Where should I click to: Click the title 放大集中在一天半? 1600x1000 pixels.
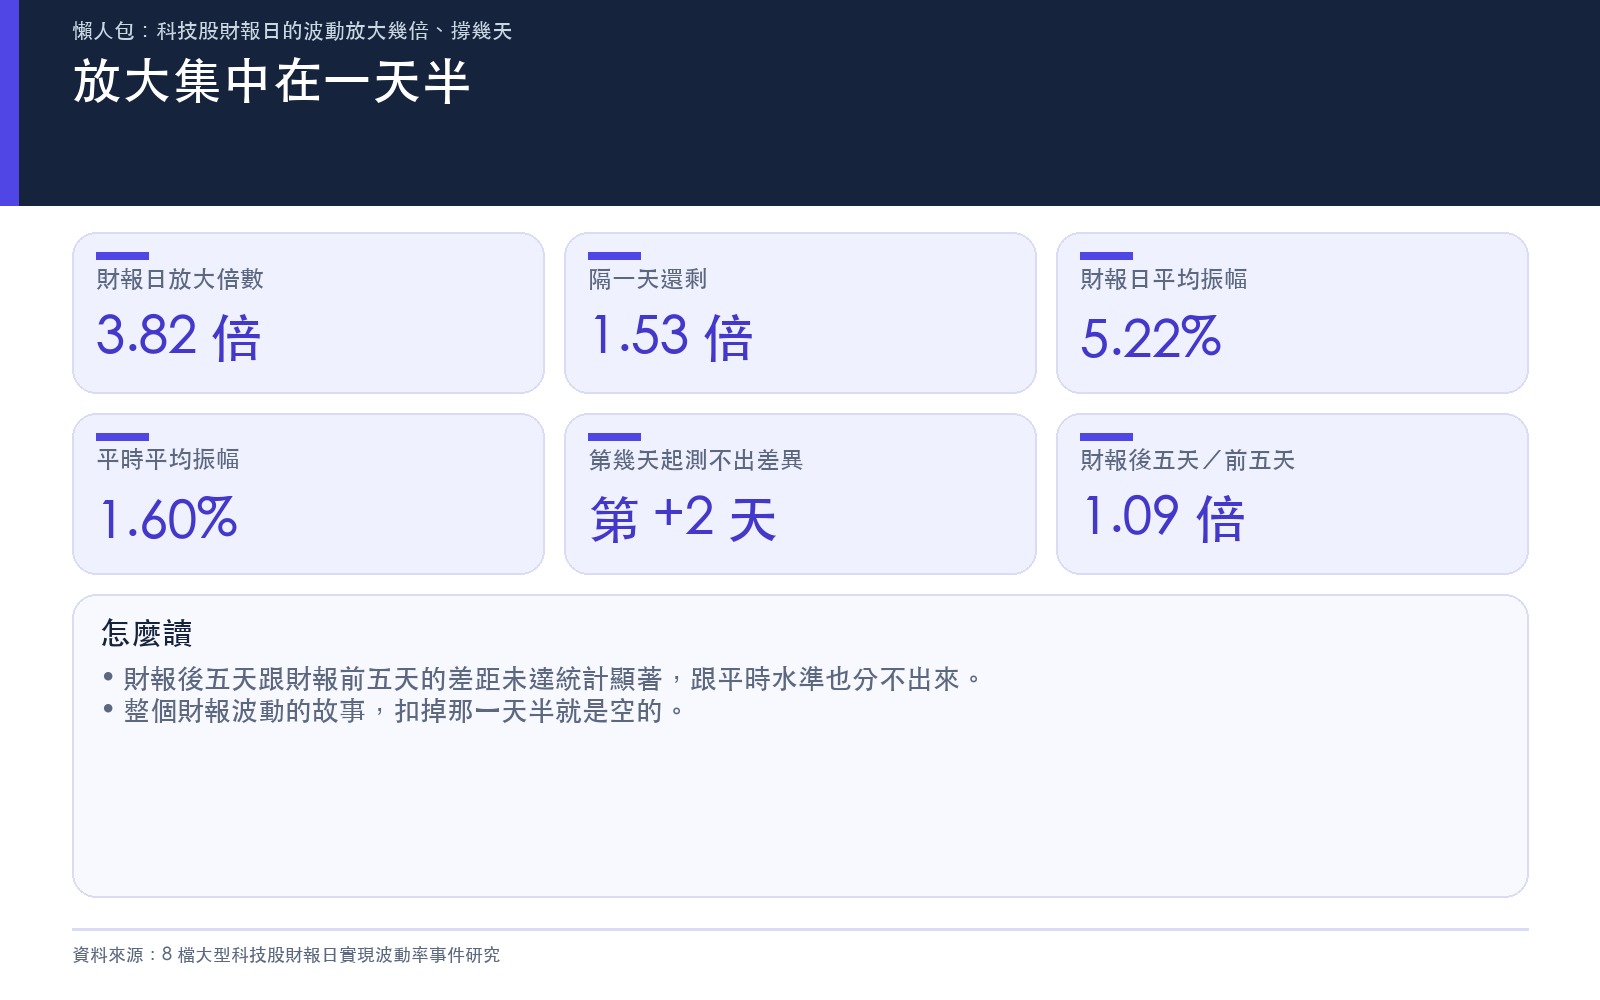coord(271,81)
